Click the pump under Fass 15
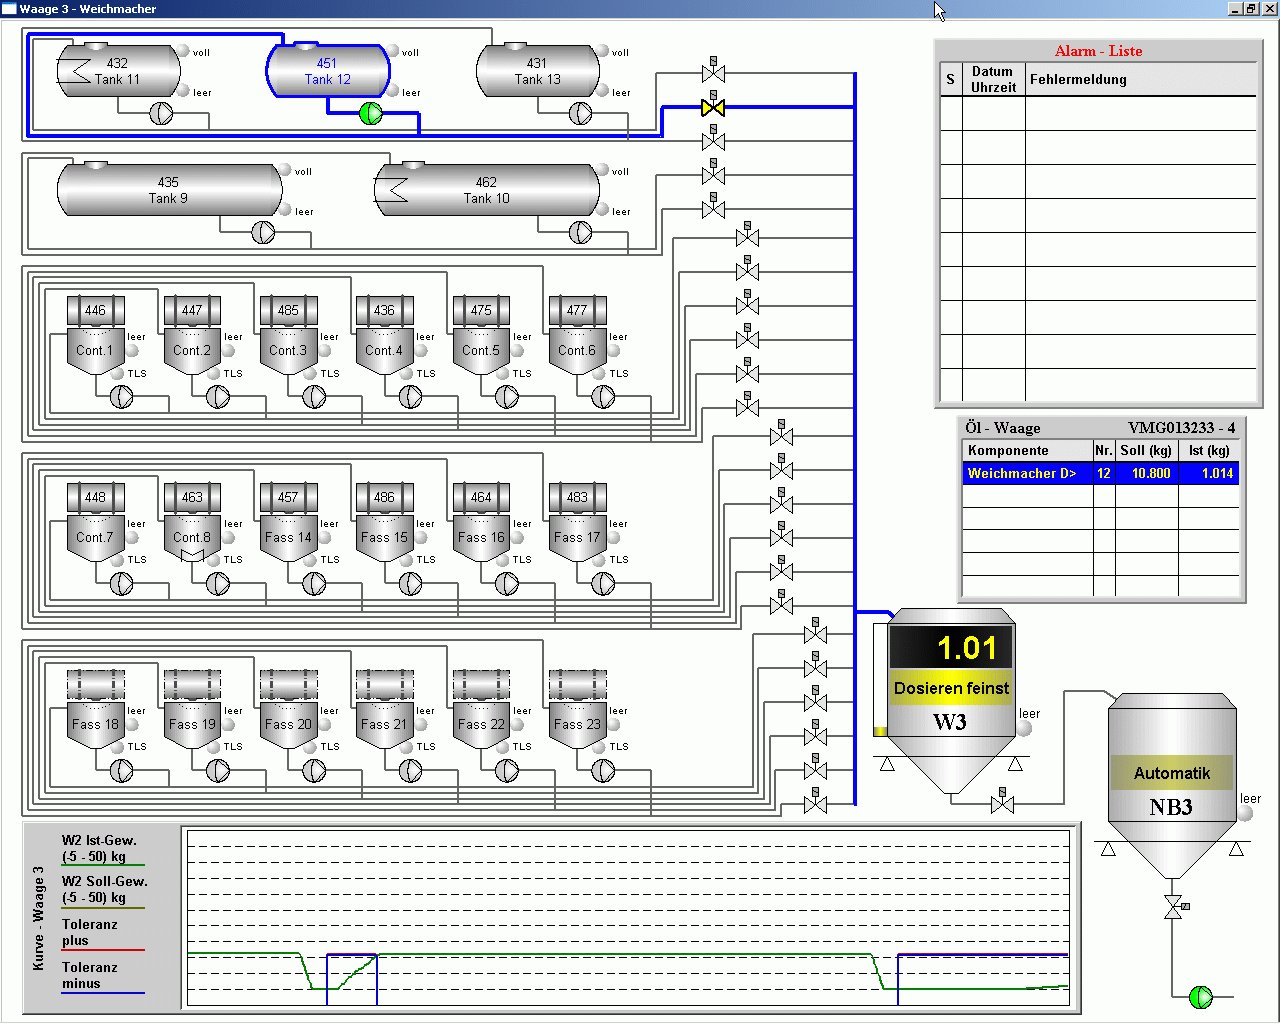1280x1024 pixels. [x=410, y=584]
